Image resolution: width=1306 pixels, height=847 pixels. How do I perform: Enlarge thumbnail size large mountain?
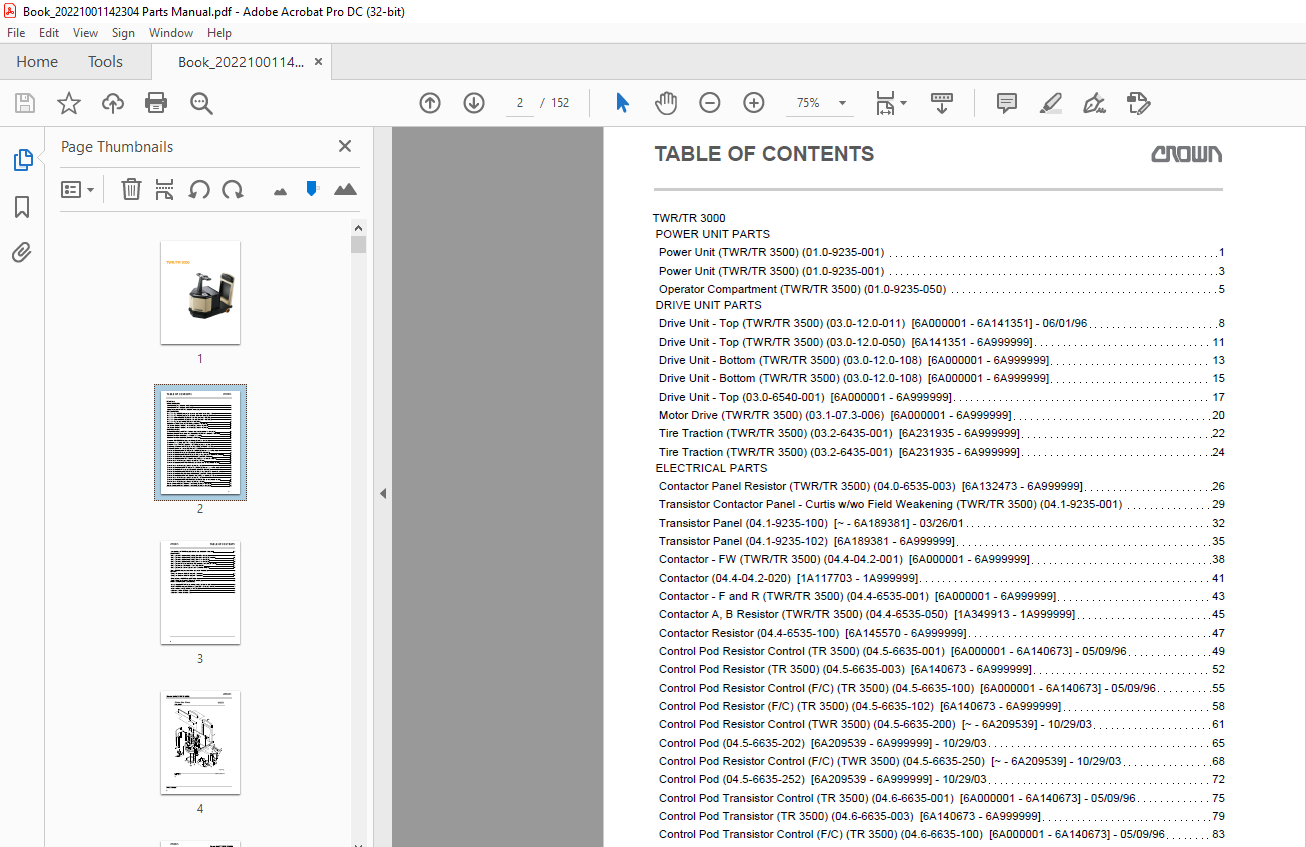[345, 189]
